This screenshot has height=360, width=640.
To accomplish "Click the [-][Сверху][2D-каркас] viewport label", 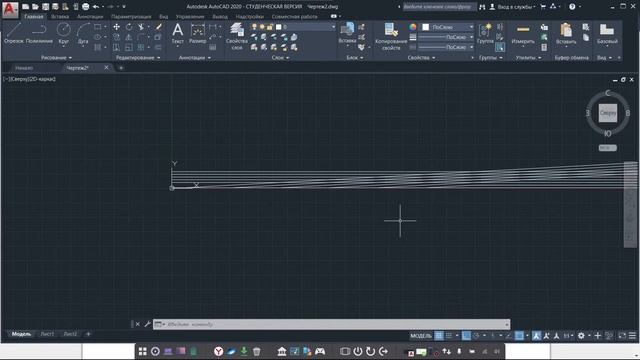I will pos(29,79).
